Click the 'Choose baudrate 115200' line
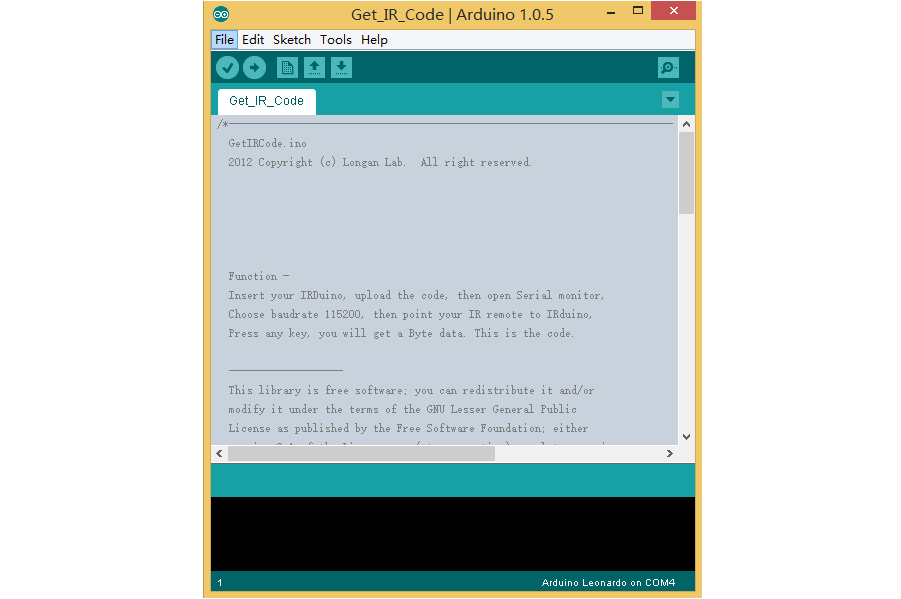Viewport: 901px width, 599px height. [410, 314]
